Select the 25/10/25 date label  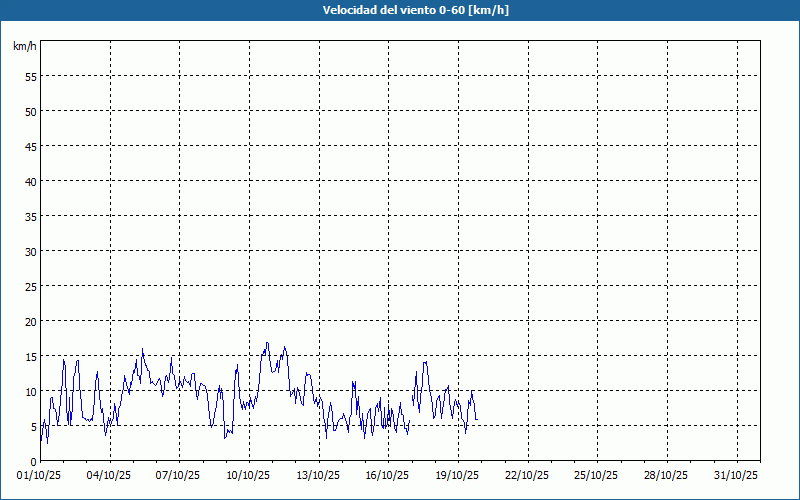(597, 475)
